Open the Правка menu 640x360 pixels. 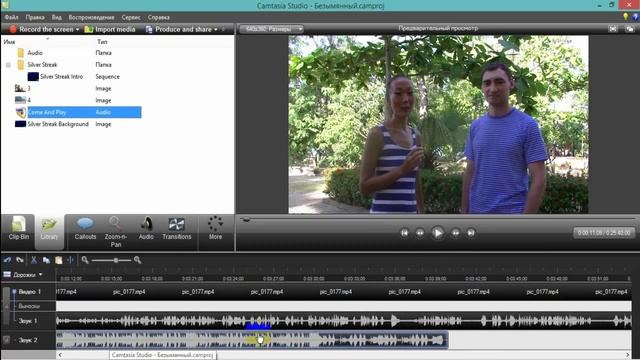(35, 17)
